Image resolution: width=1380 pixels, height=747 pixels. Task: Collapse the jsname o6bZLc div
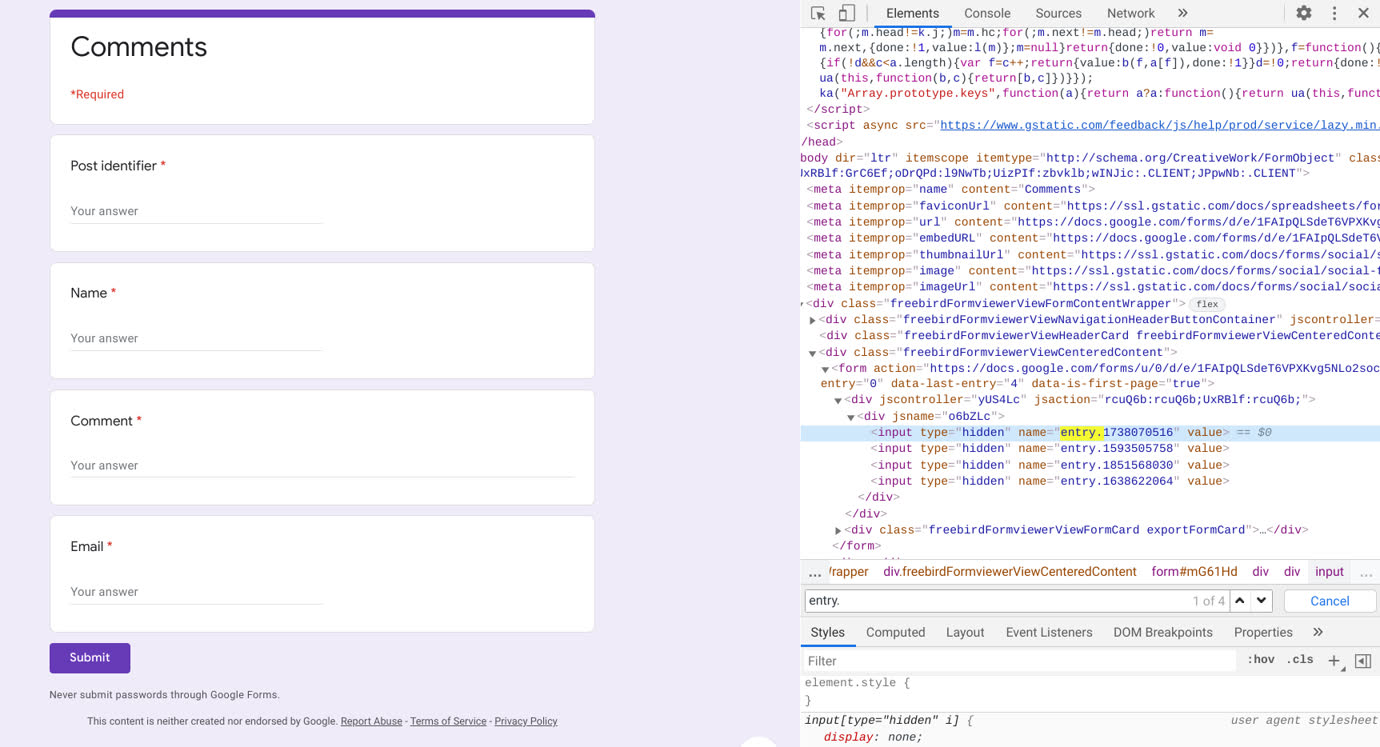click(x=851, y=417)
